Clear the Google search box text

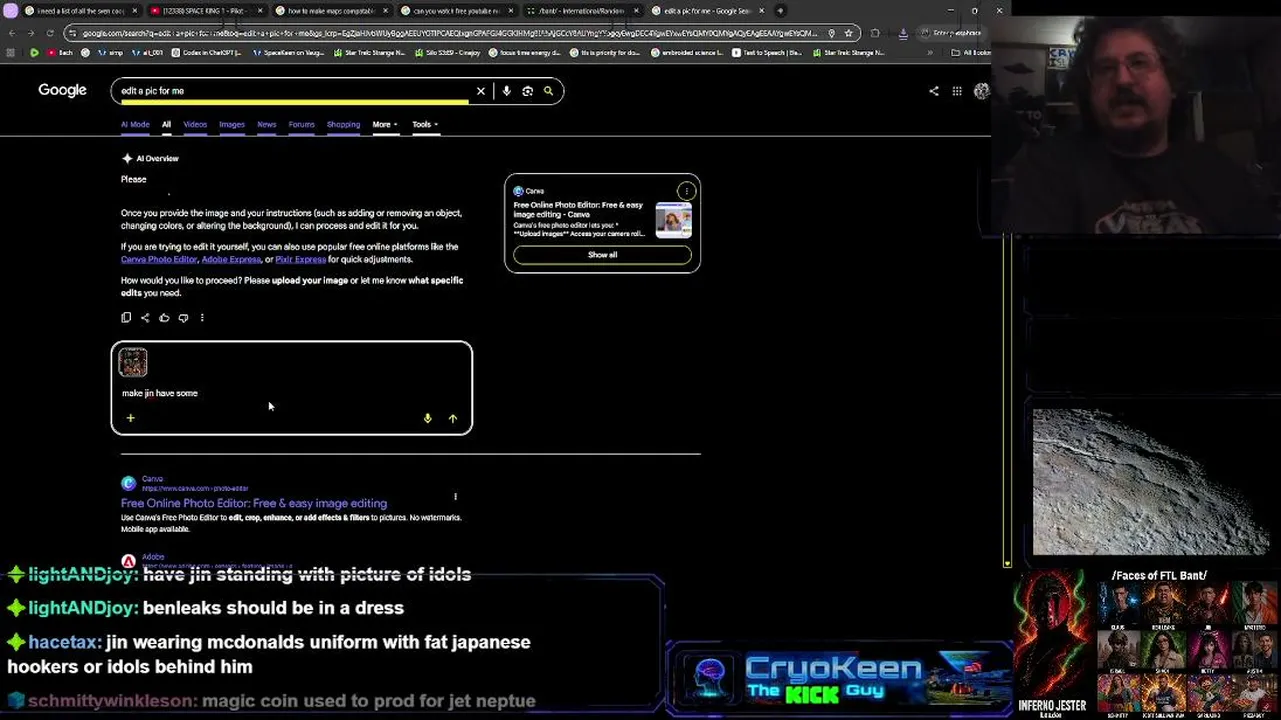click(x=481, y=91)
